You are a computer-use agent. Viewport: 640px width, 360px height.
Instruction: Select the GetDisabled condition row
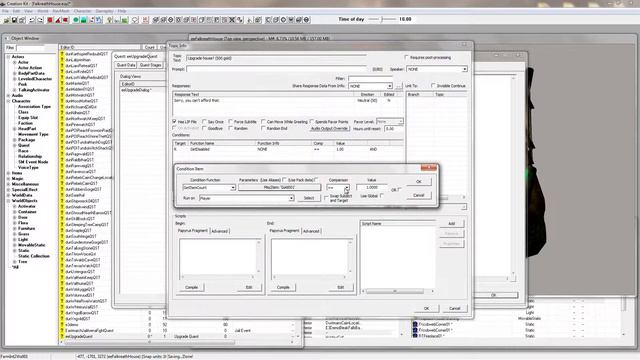[x=288, y=149]
